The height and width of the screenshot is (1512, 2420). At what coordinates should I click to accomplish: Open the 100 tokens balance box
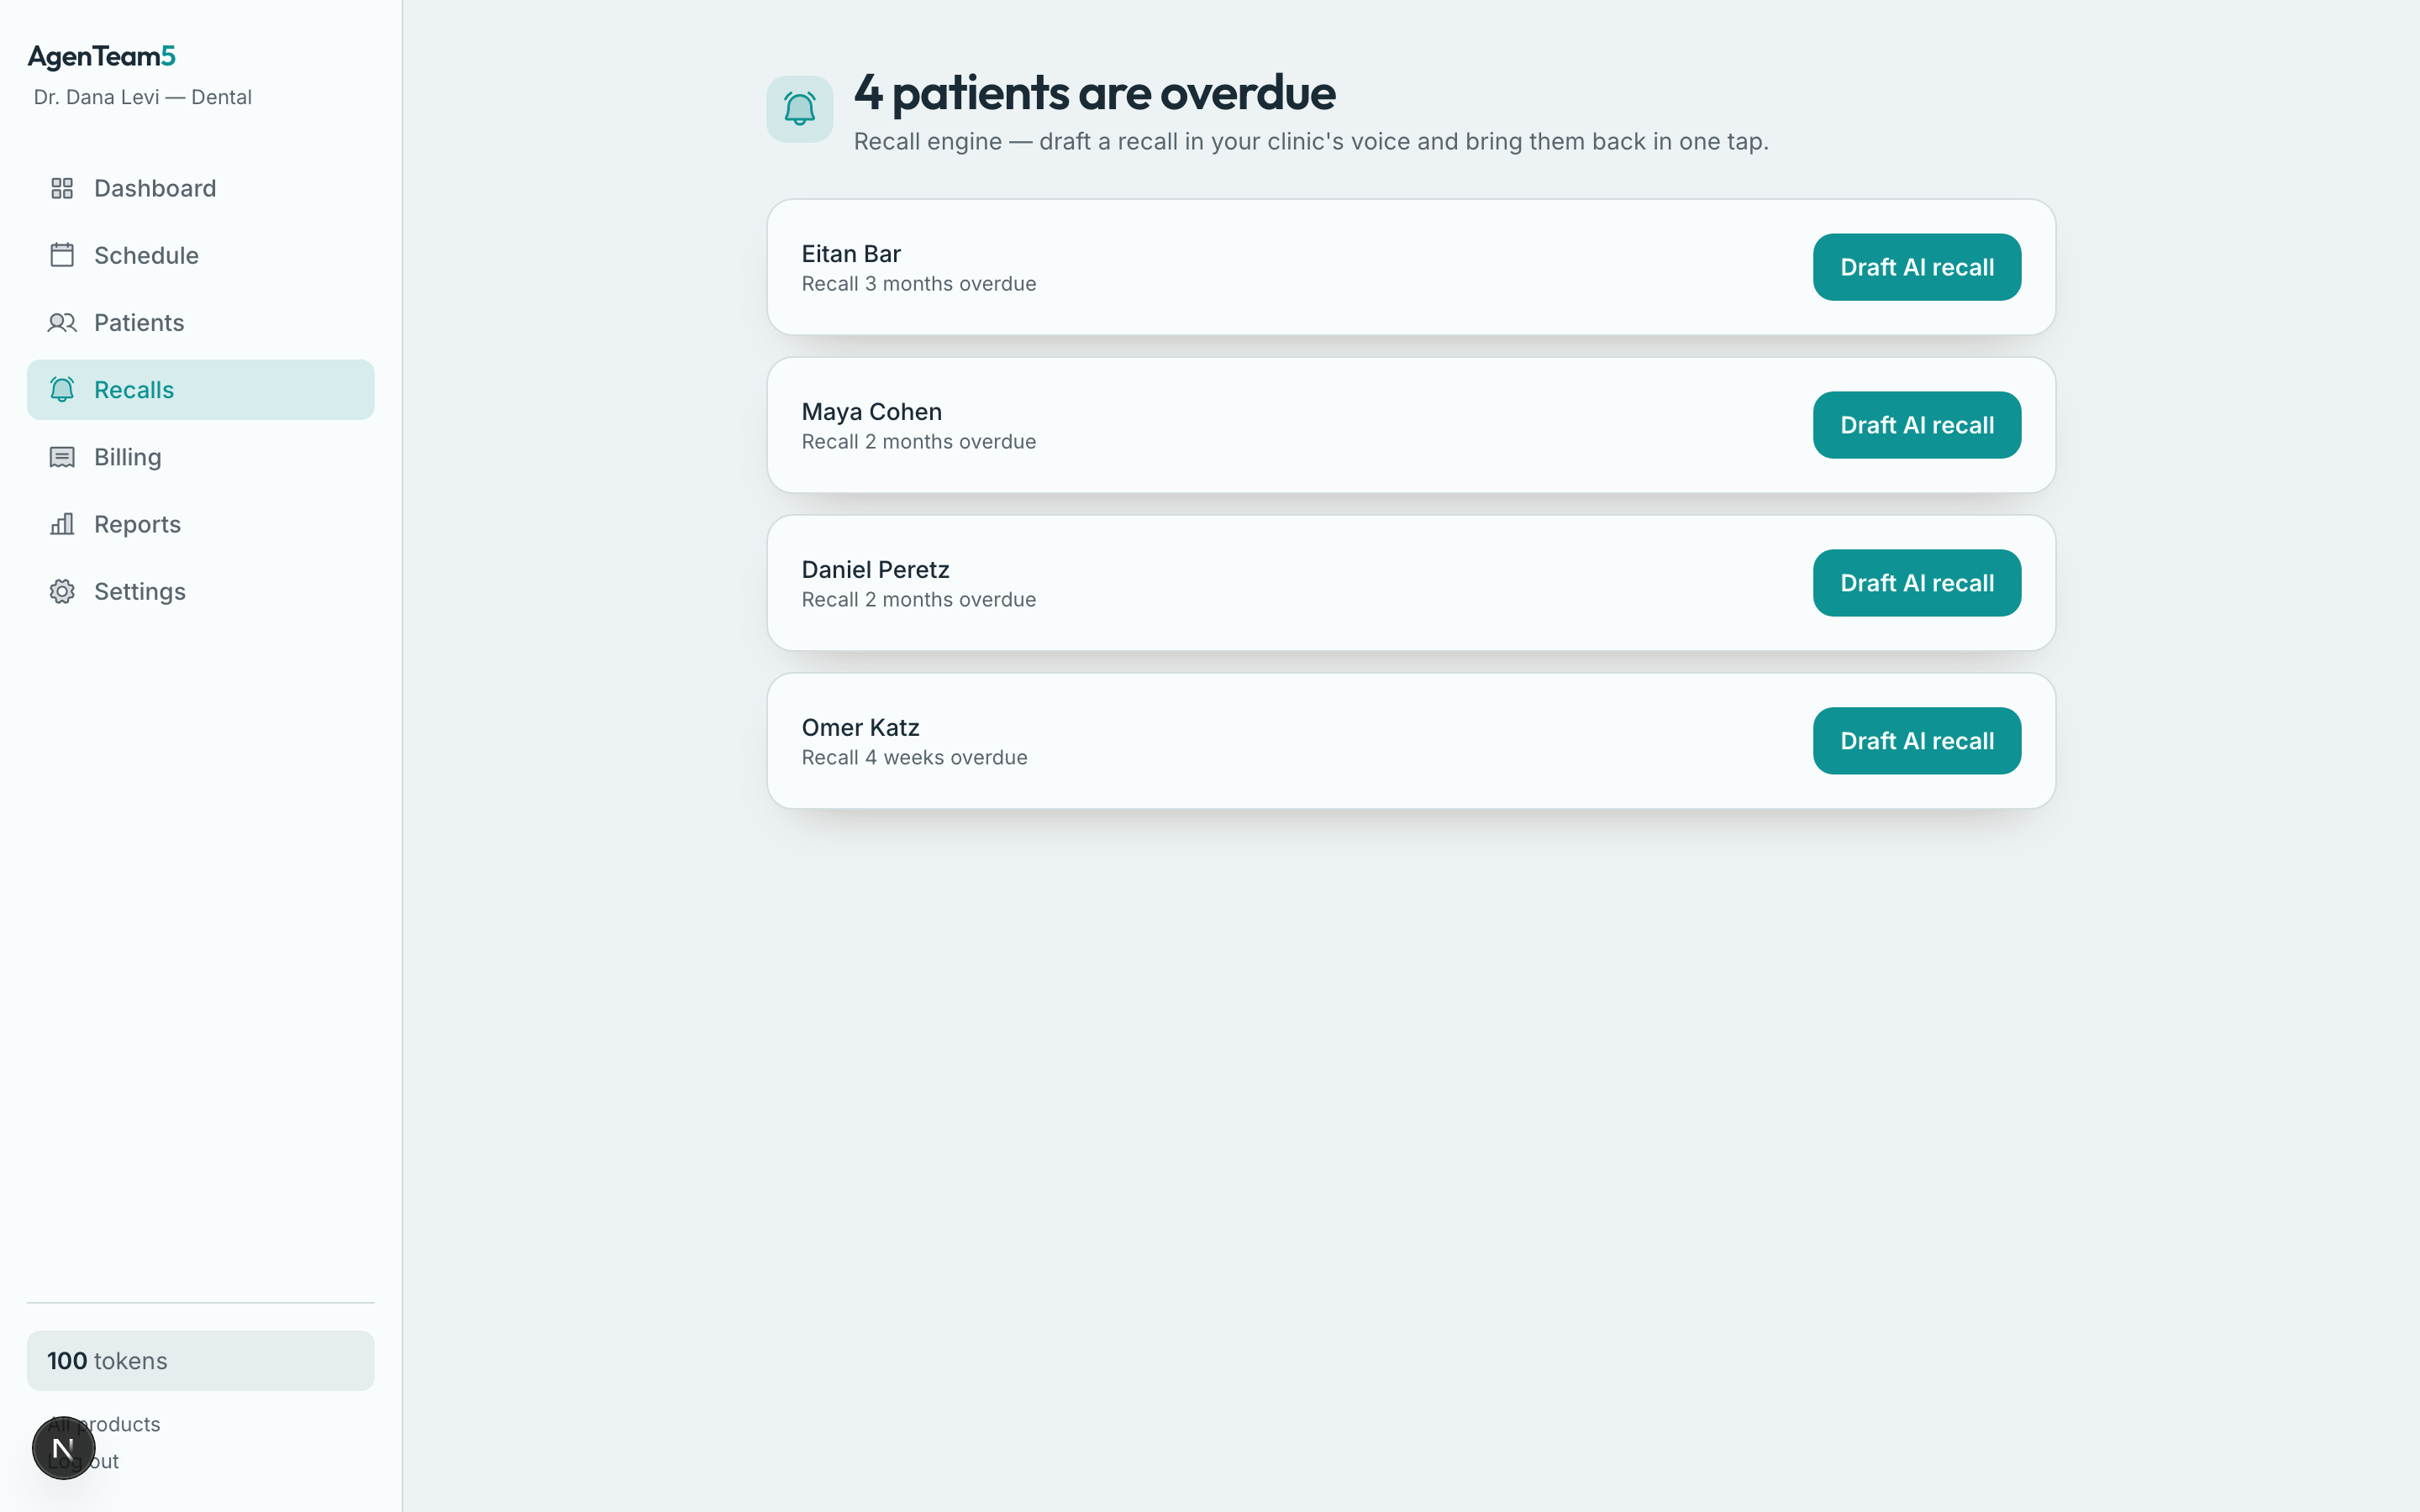[x=201, y=1360]
